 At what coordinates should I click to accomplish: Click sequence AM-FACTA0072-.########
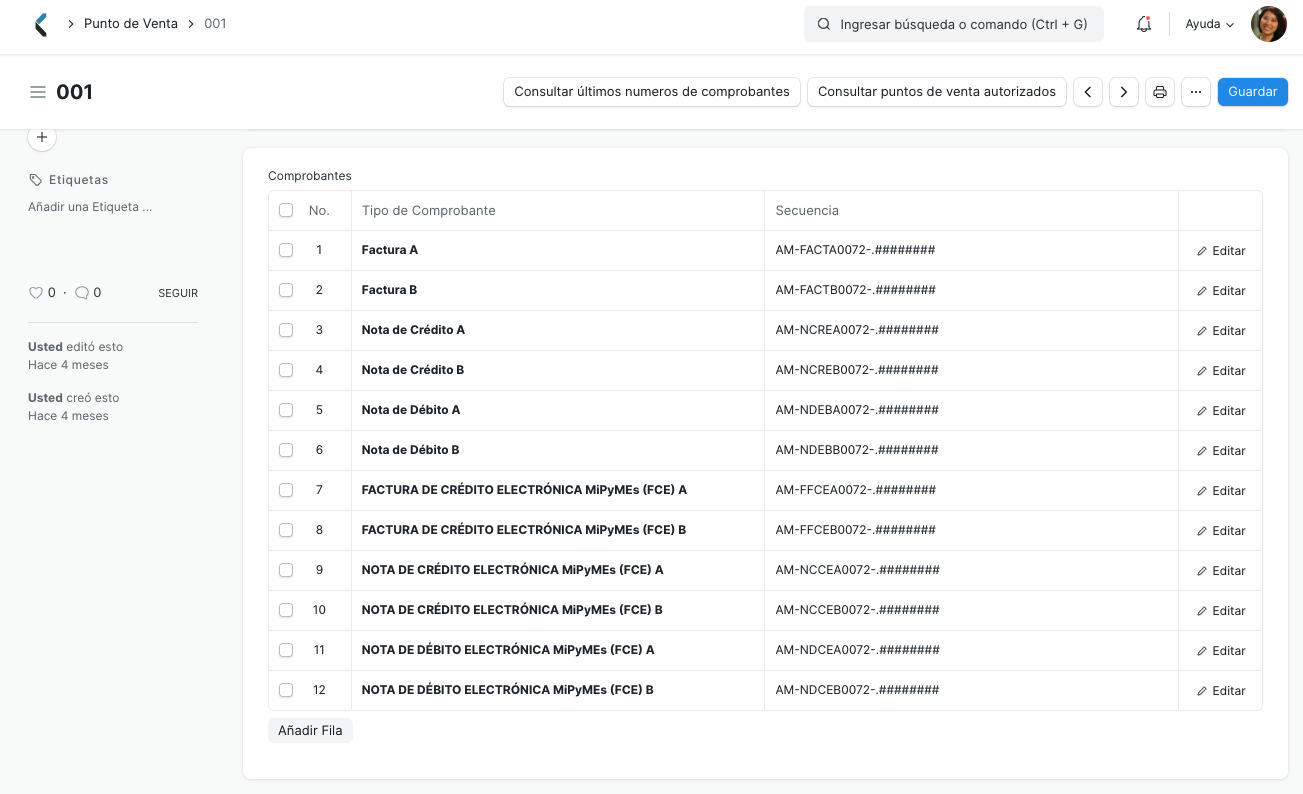click(x=855, y=250)
